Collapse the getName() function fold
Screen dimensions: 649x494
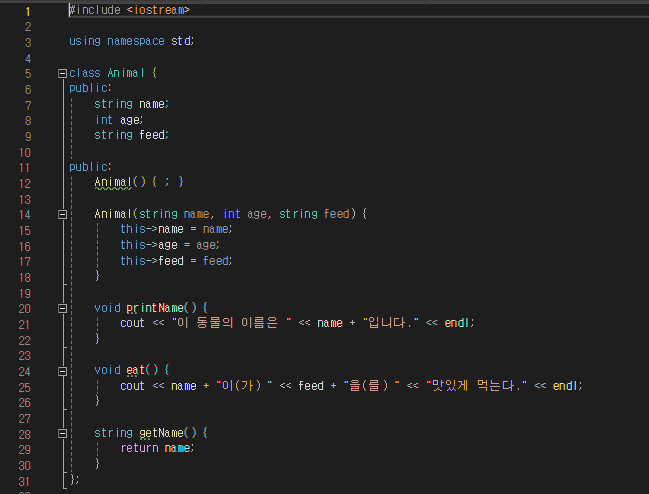[x=62, y=434]
